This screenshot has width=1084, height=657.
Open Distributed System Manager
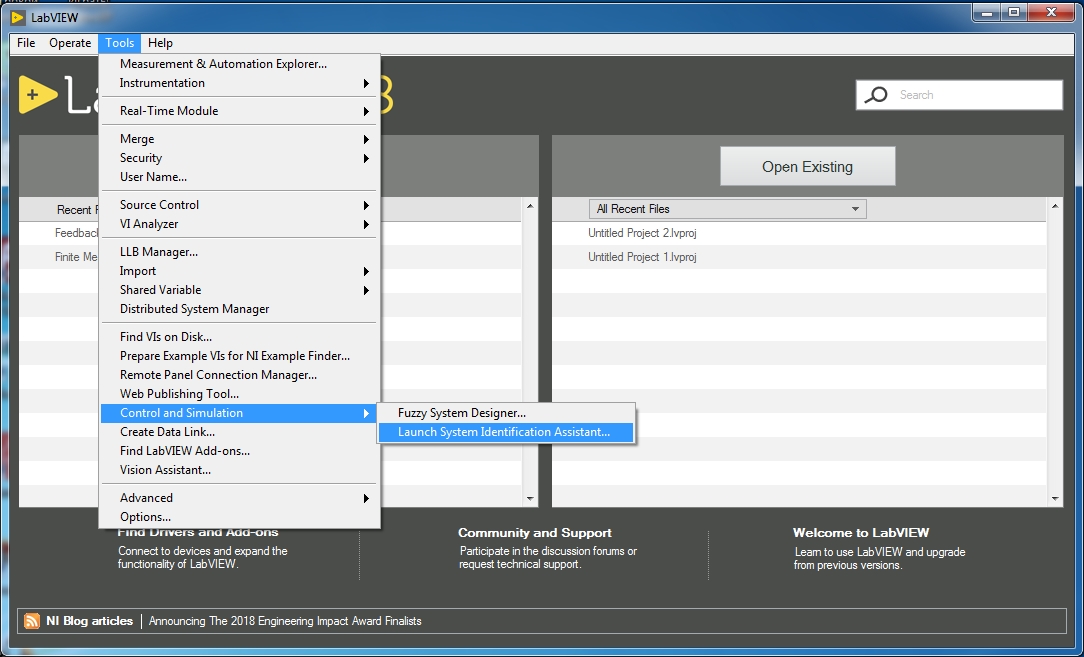(239, 309)
